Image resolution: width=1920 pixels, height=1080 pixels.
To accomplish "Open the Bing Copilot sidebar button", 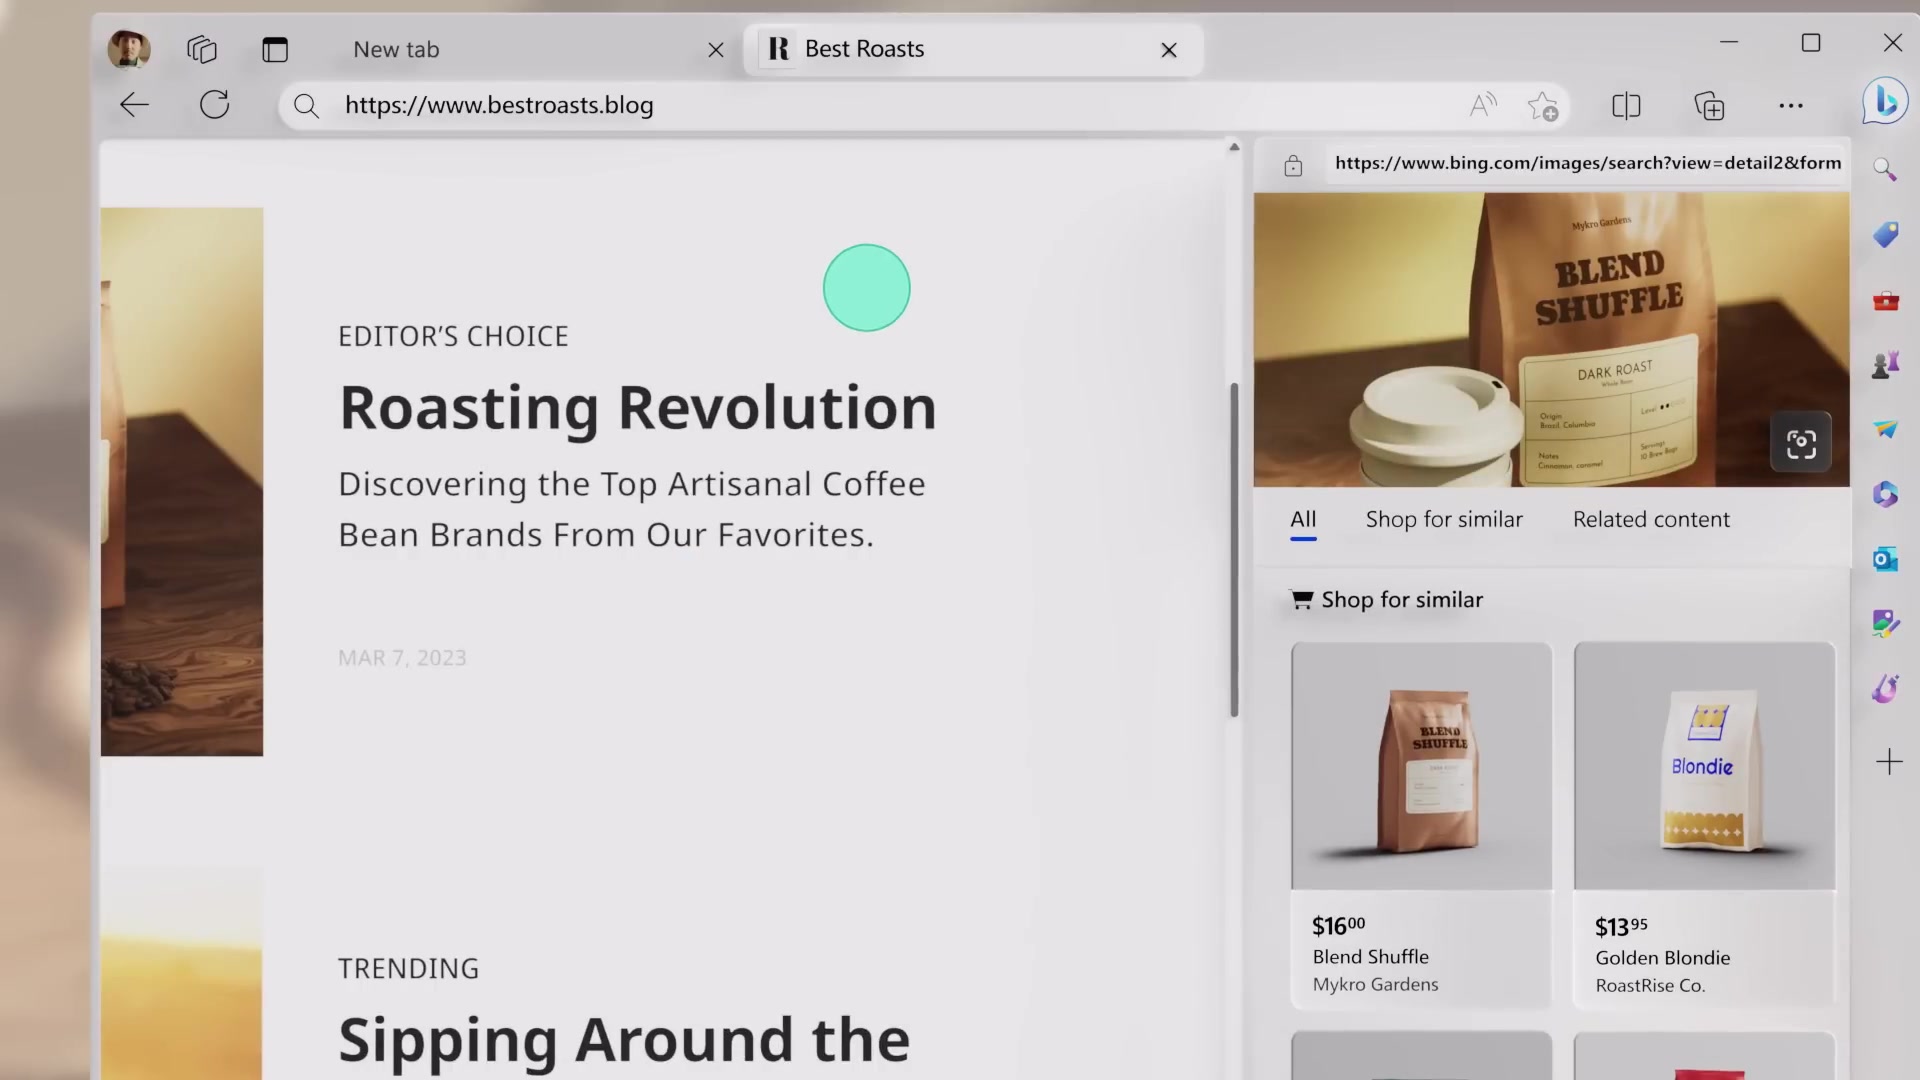I will pos(1885,102).
